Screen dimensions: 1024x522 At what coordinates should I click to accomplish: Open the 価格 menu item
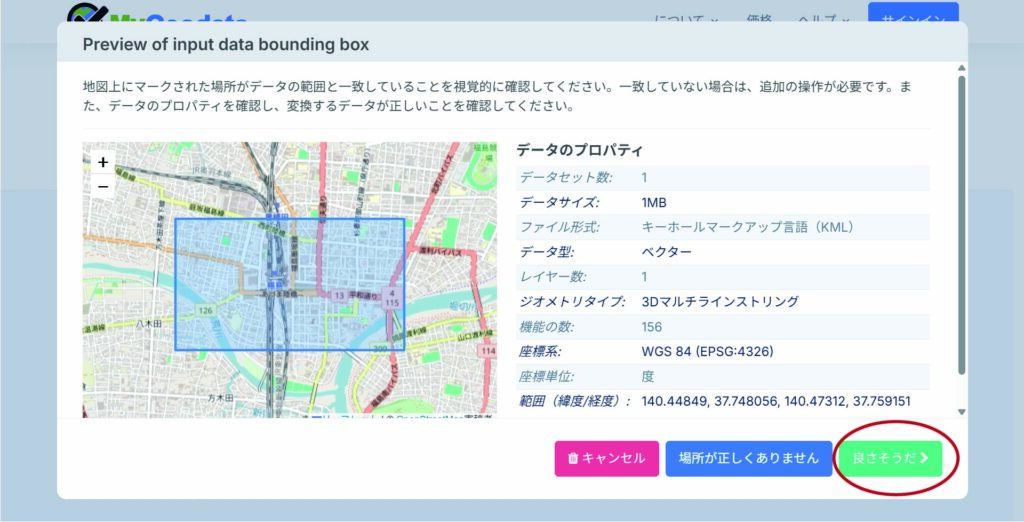point(758,20)
